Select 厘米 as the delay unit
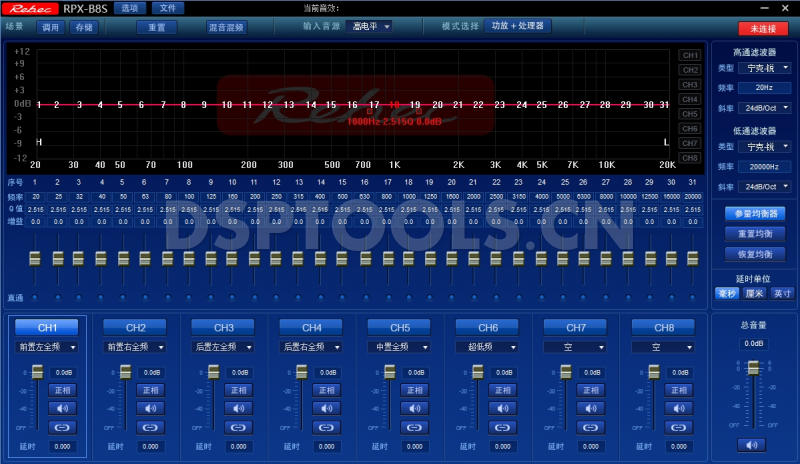The height and width of the screenshot is (464, 800). [x=755, y=293]
